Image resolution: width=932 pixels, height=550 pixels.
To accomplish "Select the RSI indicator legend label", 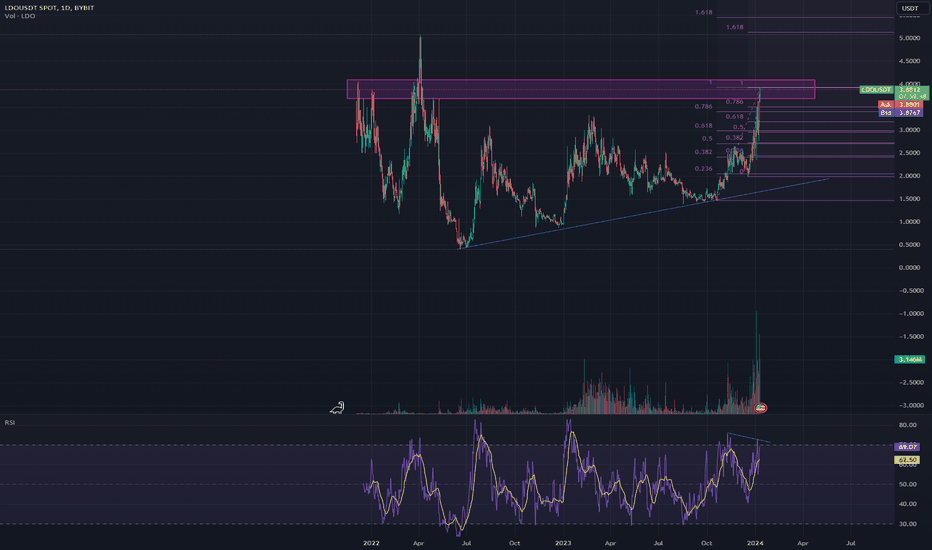I will (10, 422).
